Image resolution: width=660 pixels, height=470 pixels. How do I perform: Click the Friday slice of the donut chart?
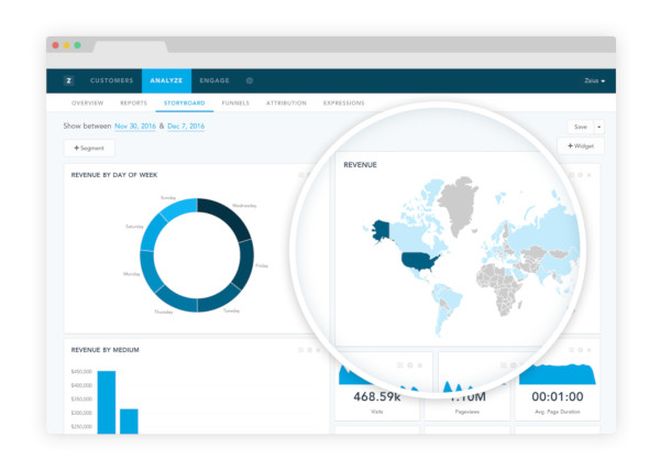tap(245, 265)
